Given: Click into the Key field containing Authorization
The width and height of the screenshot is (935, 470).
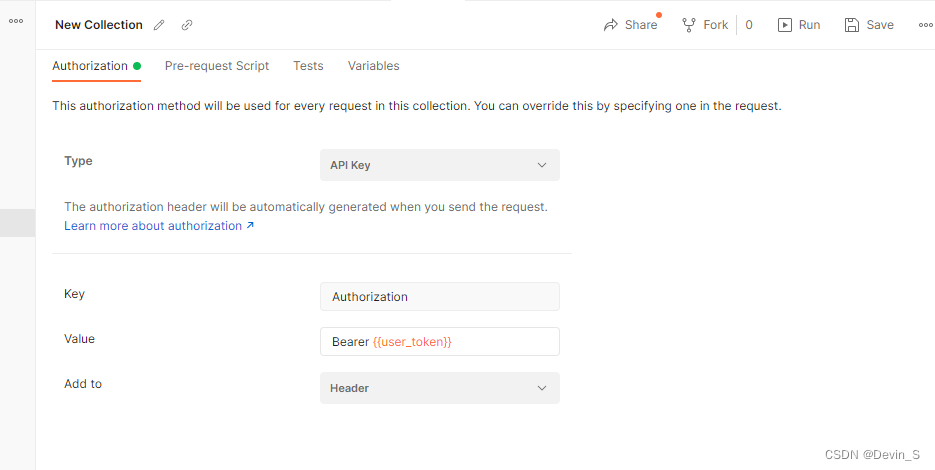Looking at the screenshot, I should pyautogui.click(x=439, y=297).
